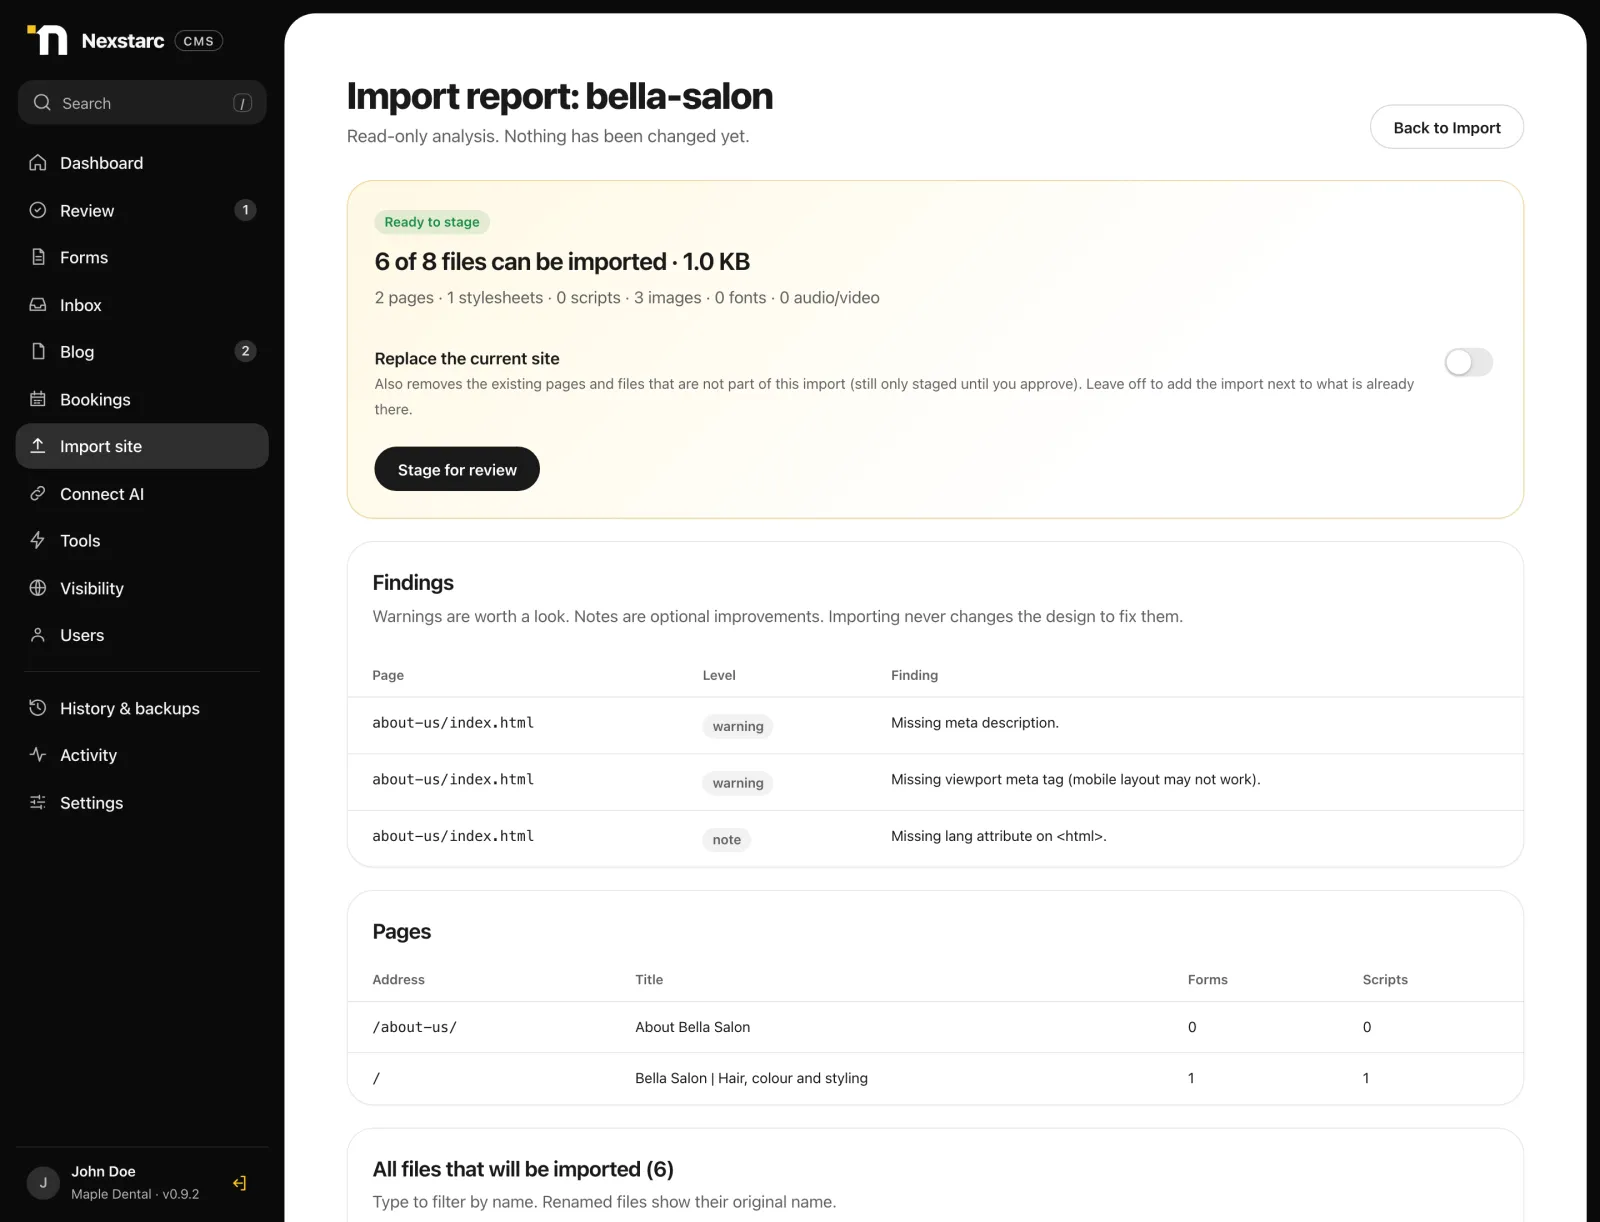Click the Ready to stage badge

432,222
